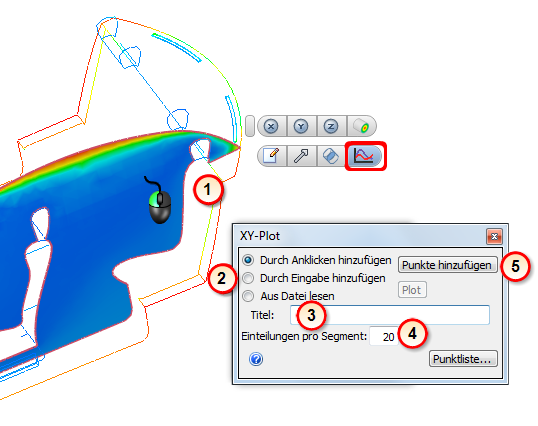Viewport: 538px width, 426px height.
Task: Select the X-axis cutting plane icon
Action: 271,126
